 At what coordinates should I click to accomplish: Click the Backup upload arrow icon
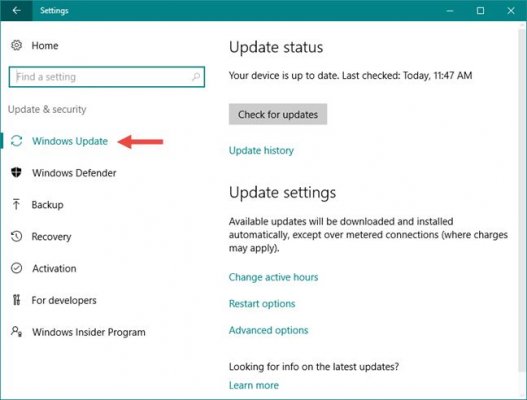pos(16,204)
